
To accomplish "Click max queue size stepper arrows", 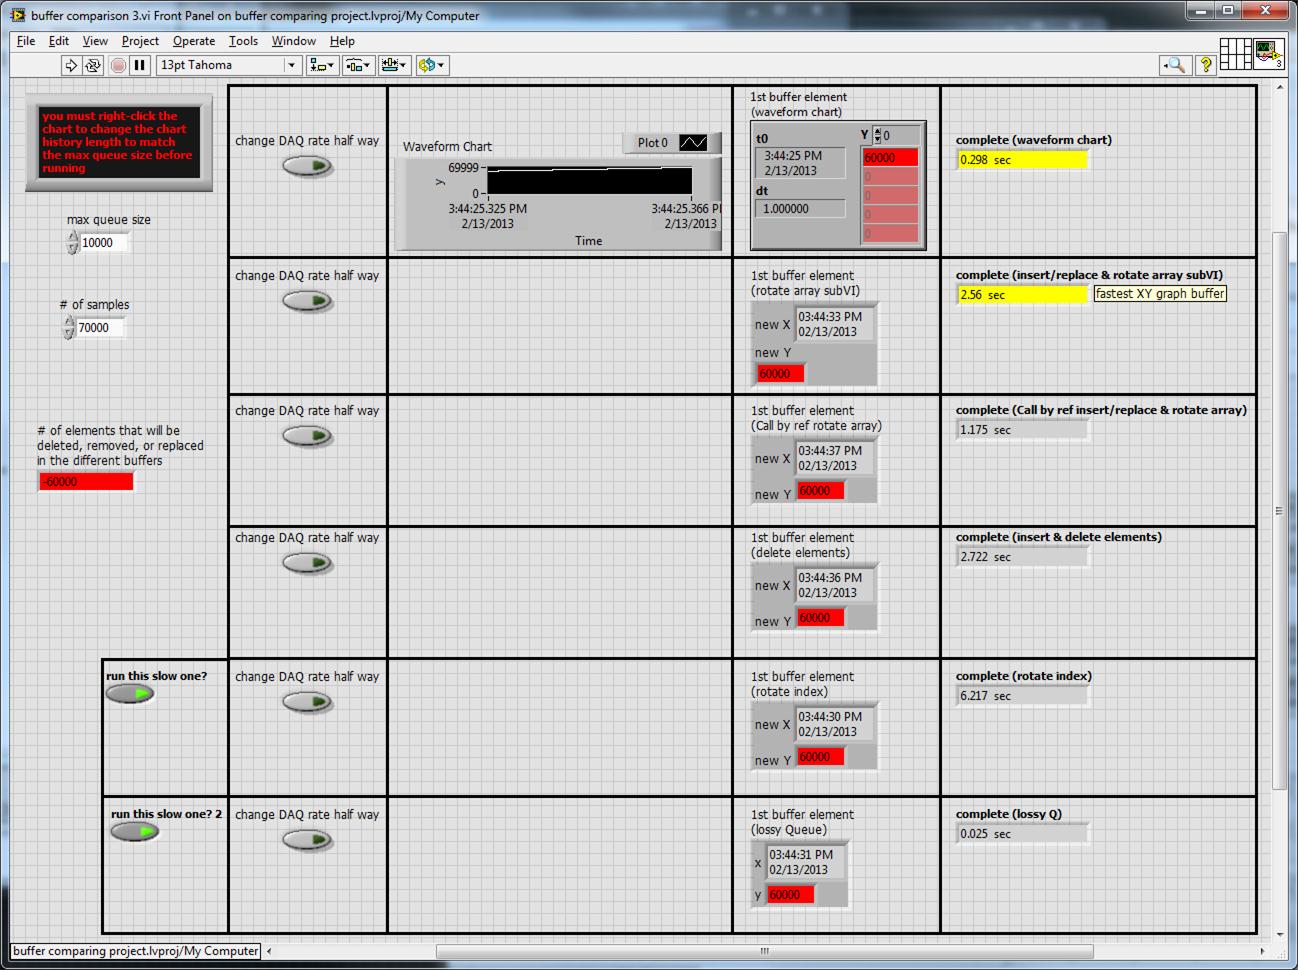I will 72,243.
